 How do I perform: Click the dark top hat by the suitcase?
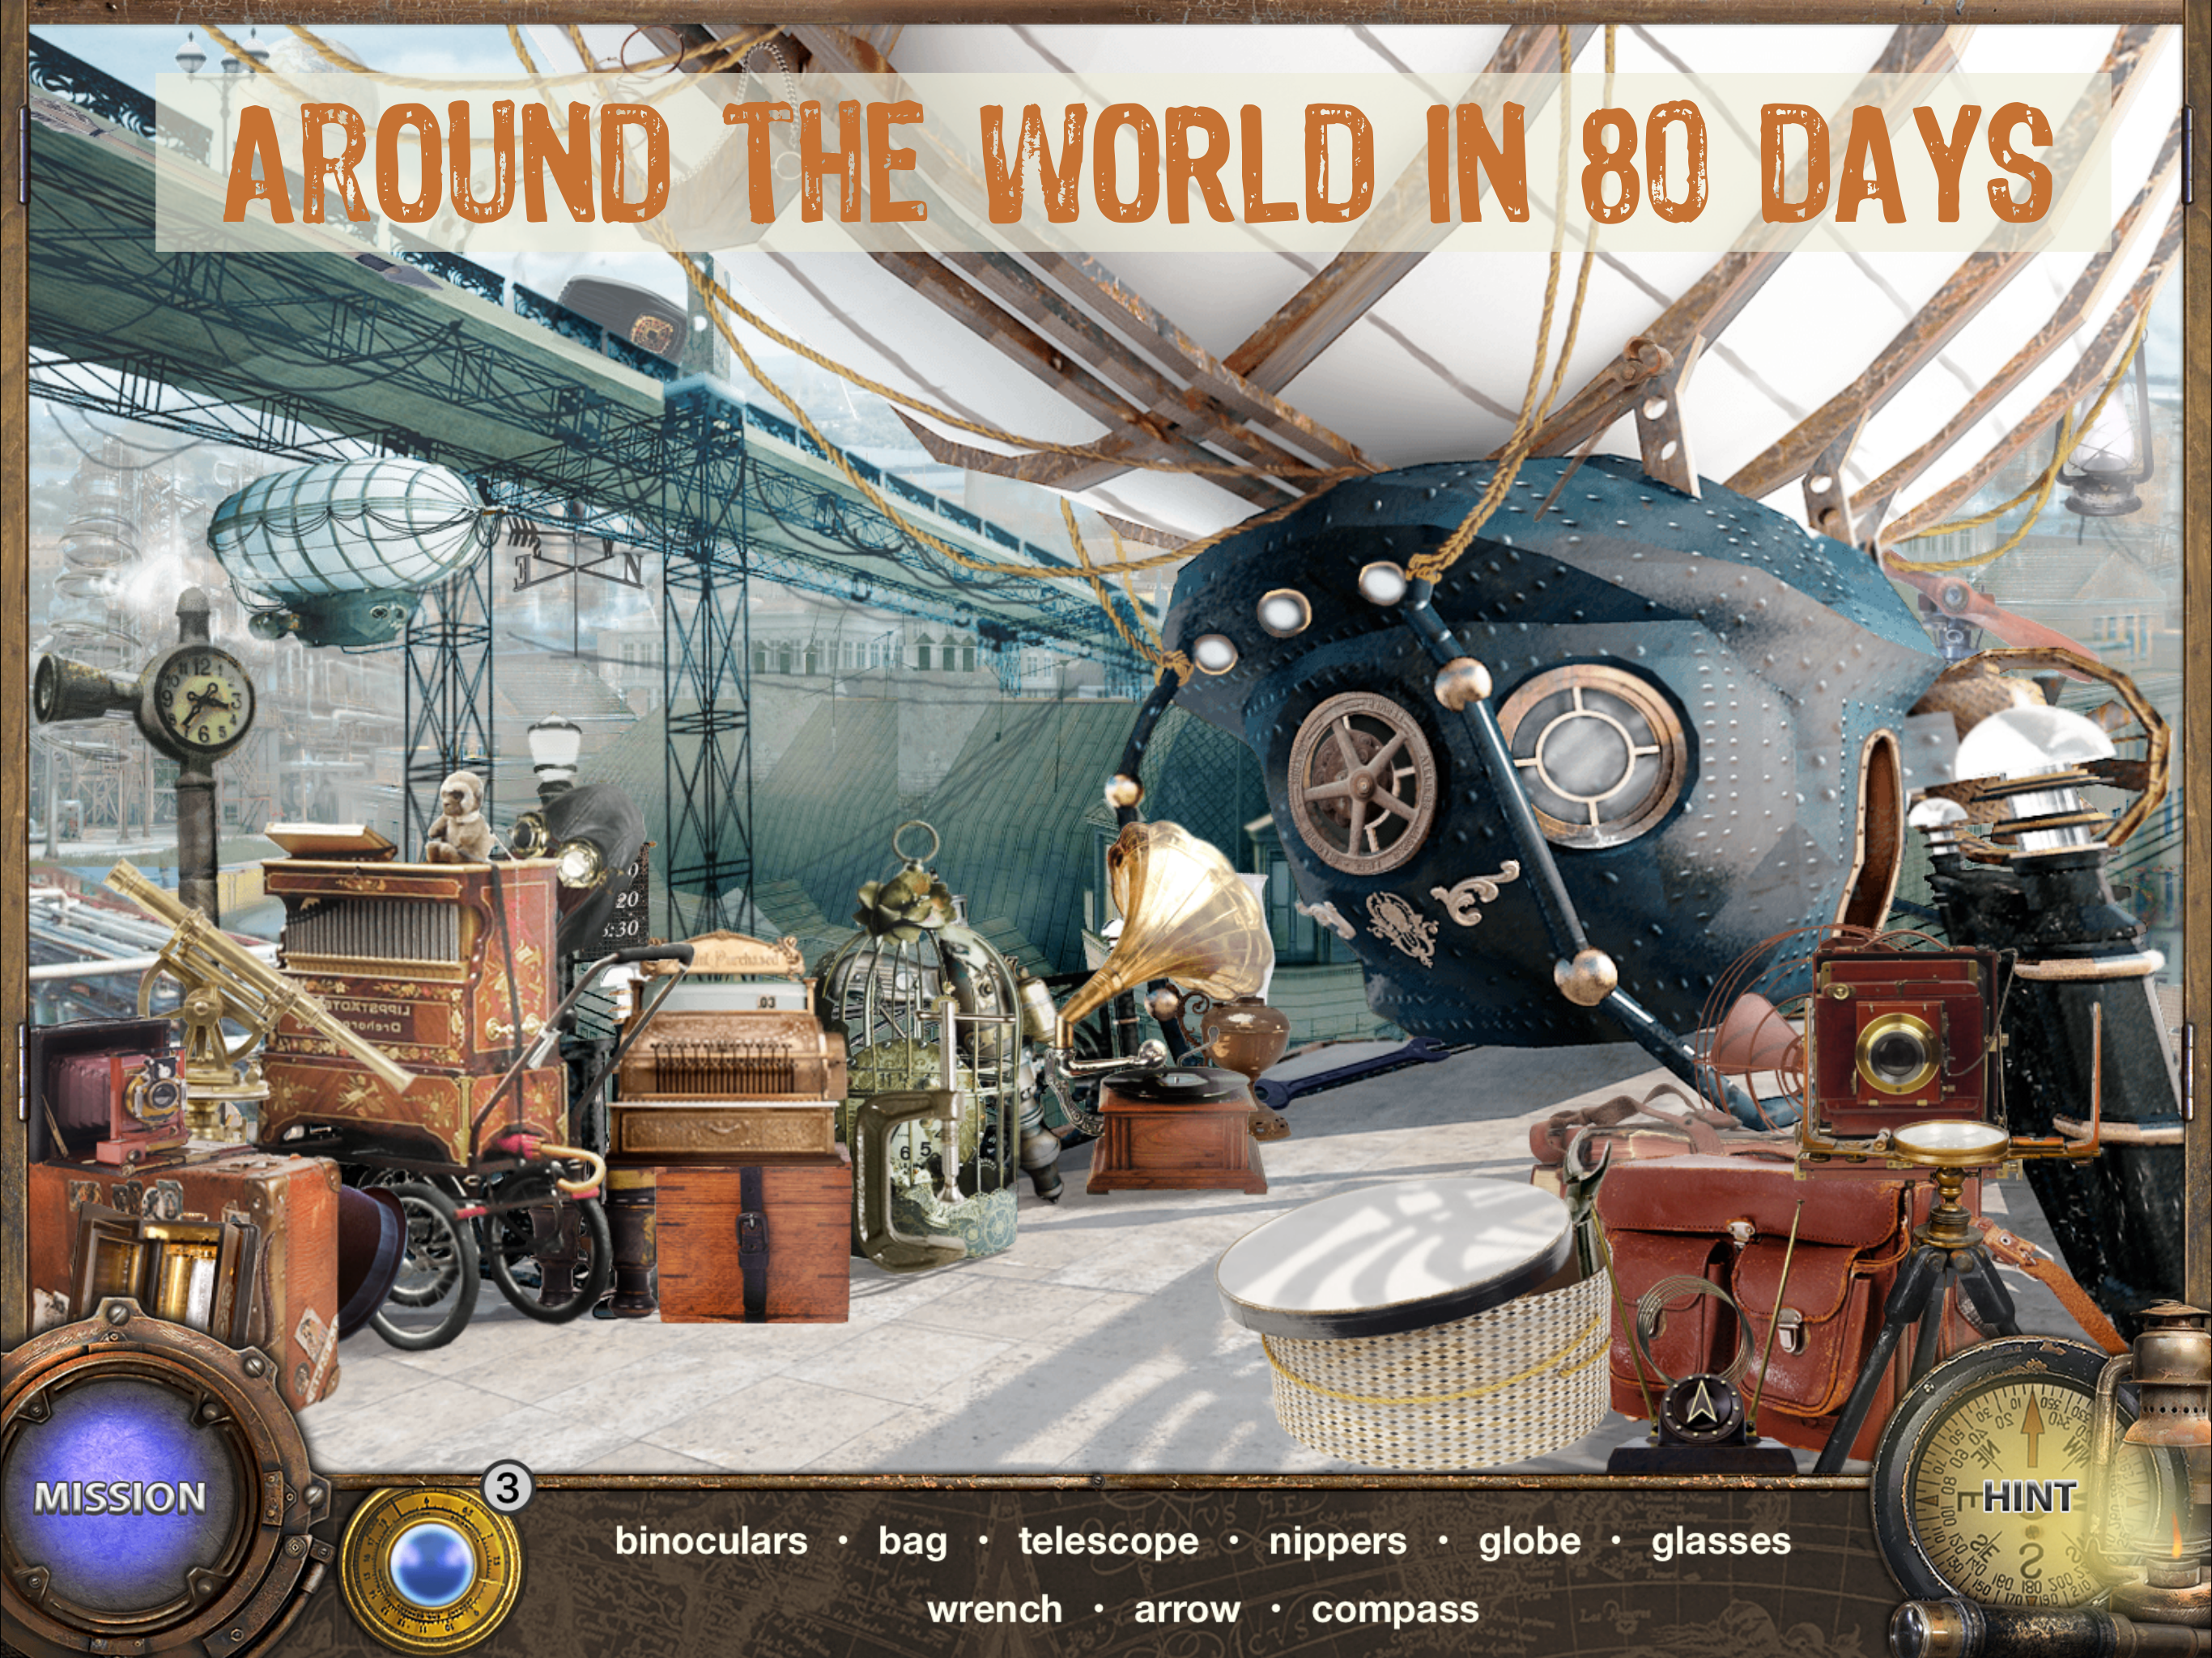(372, 1262)
